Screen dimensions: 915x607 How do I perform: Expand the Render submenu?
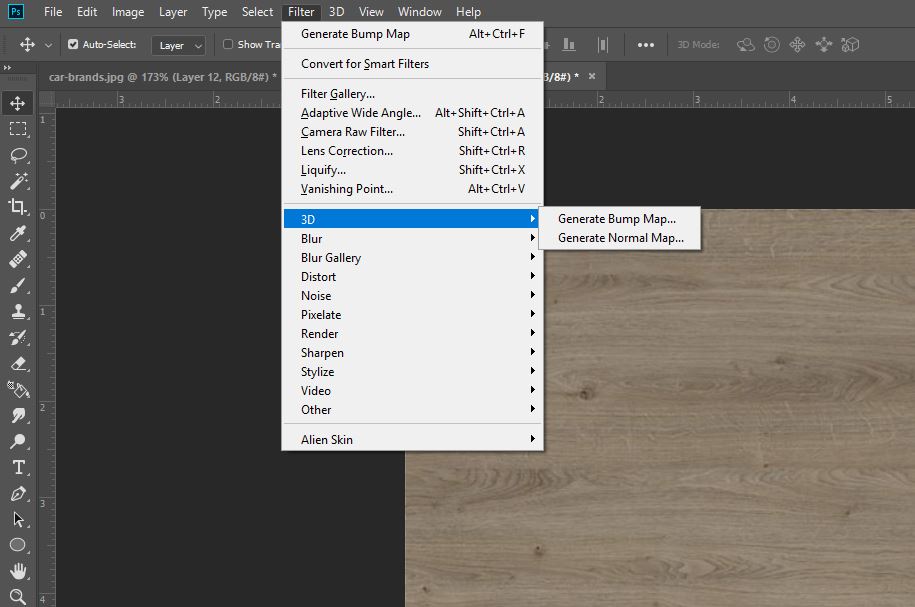click(x=413, y=333)
